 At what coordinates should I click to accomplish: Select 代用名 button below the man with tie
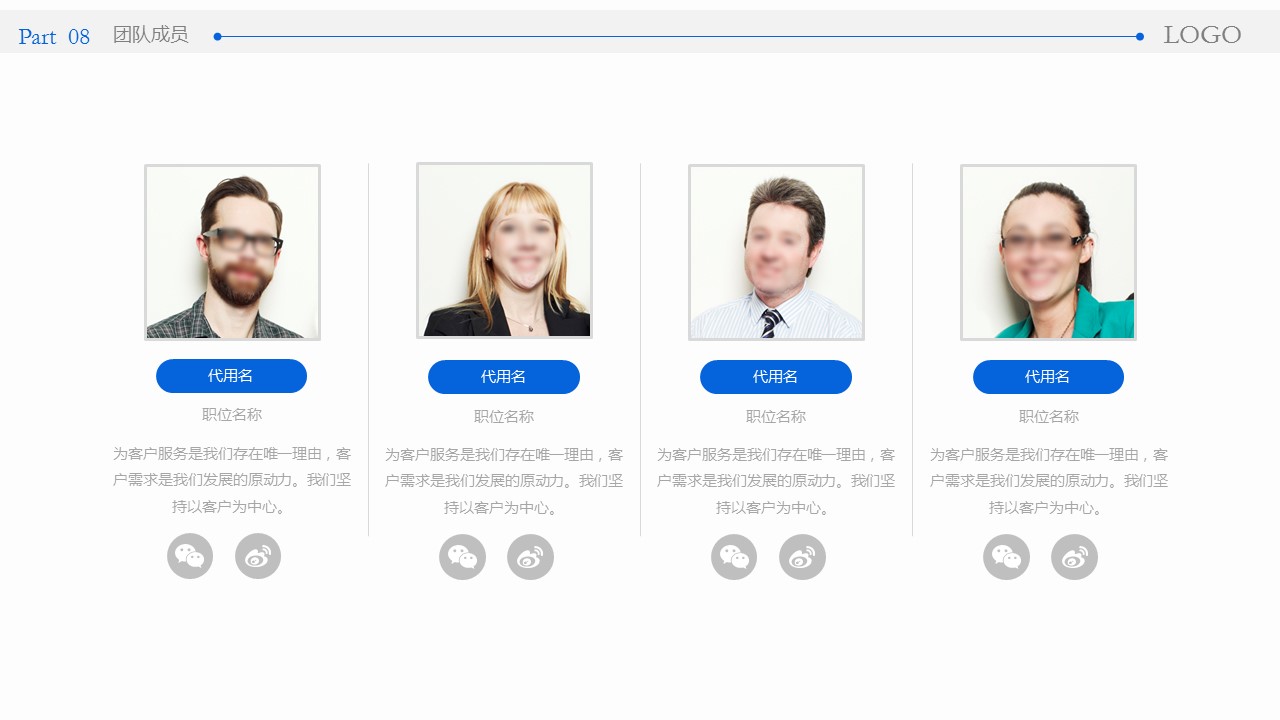(x=775, y=377)
